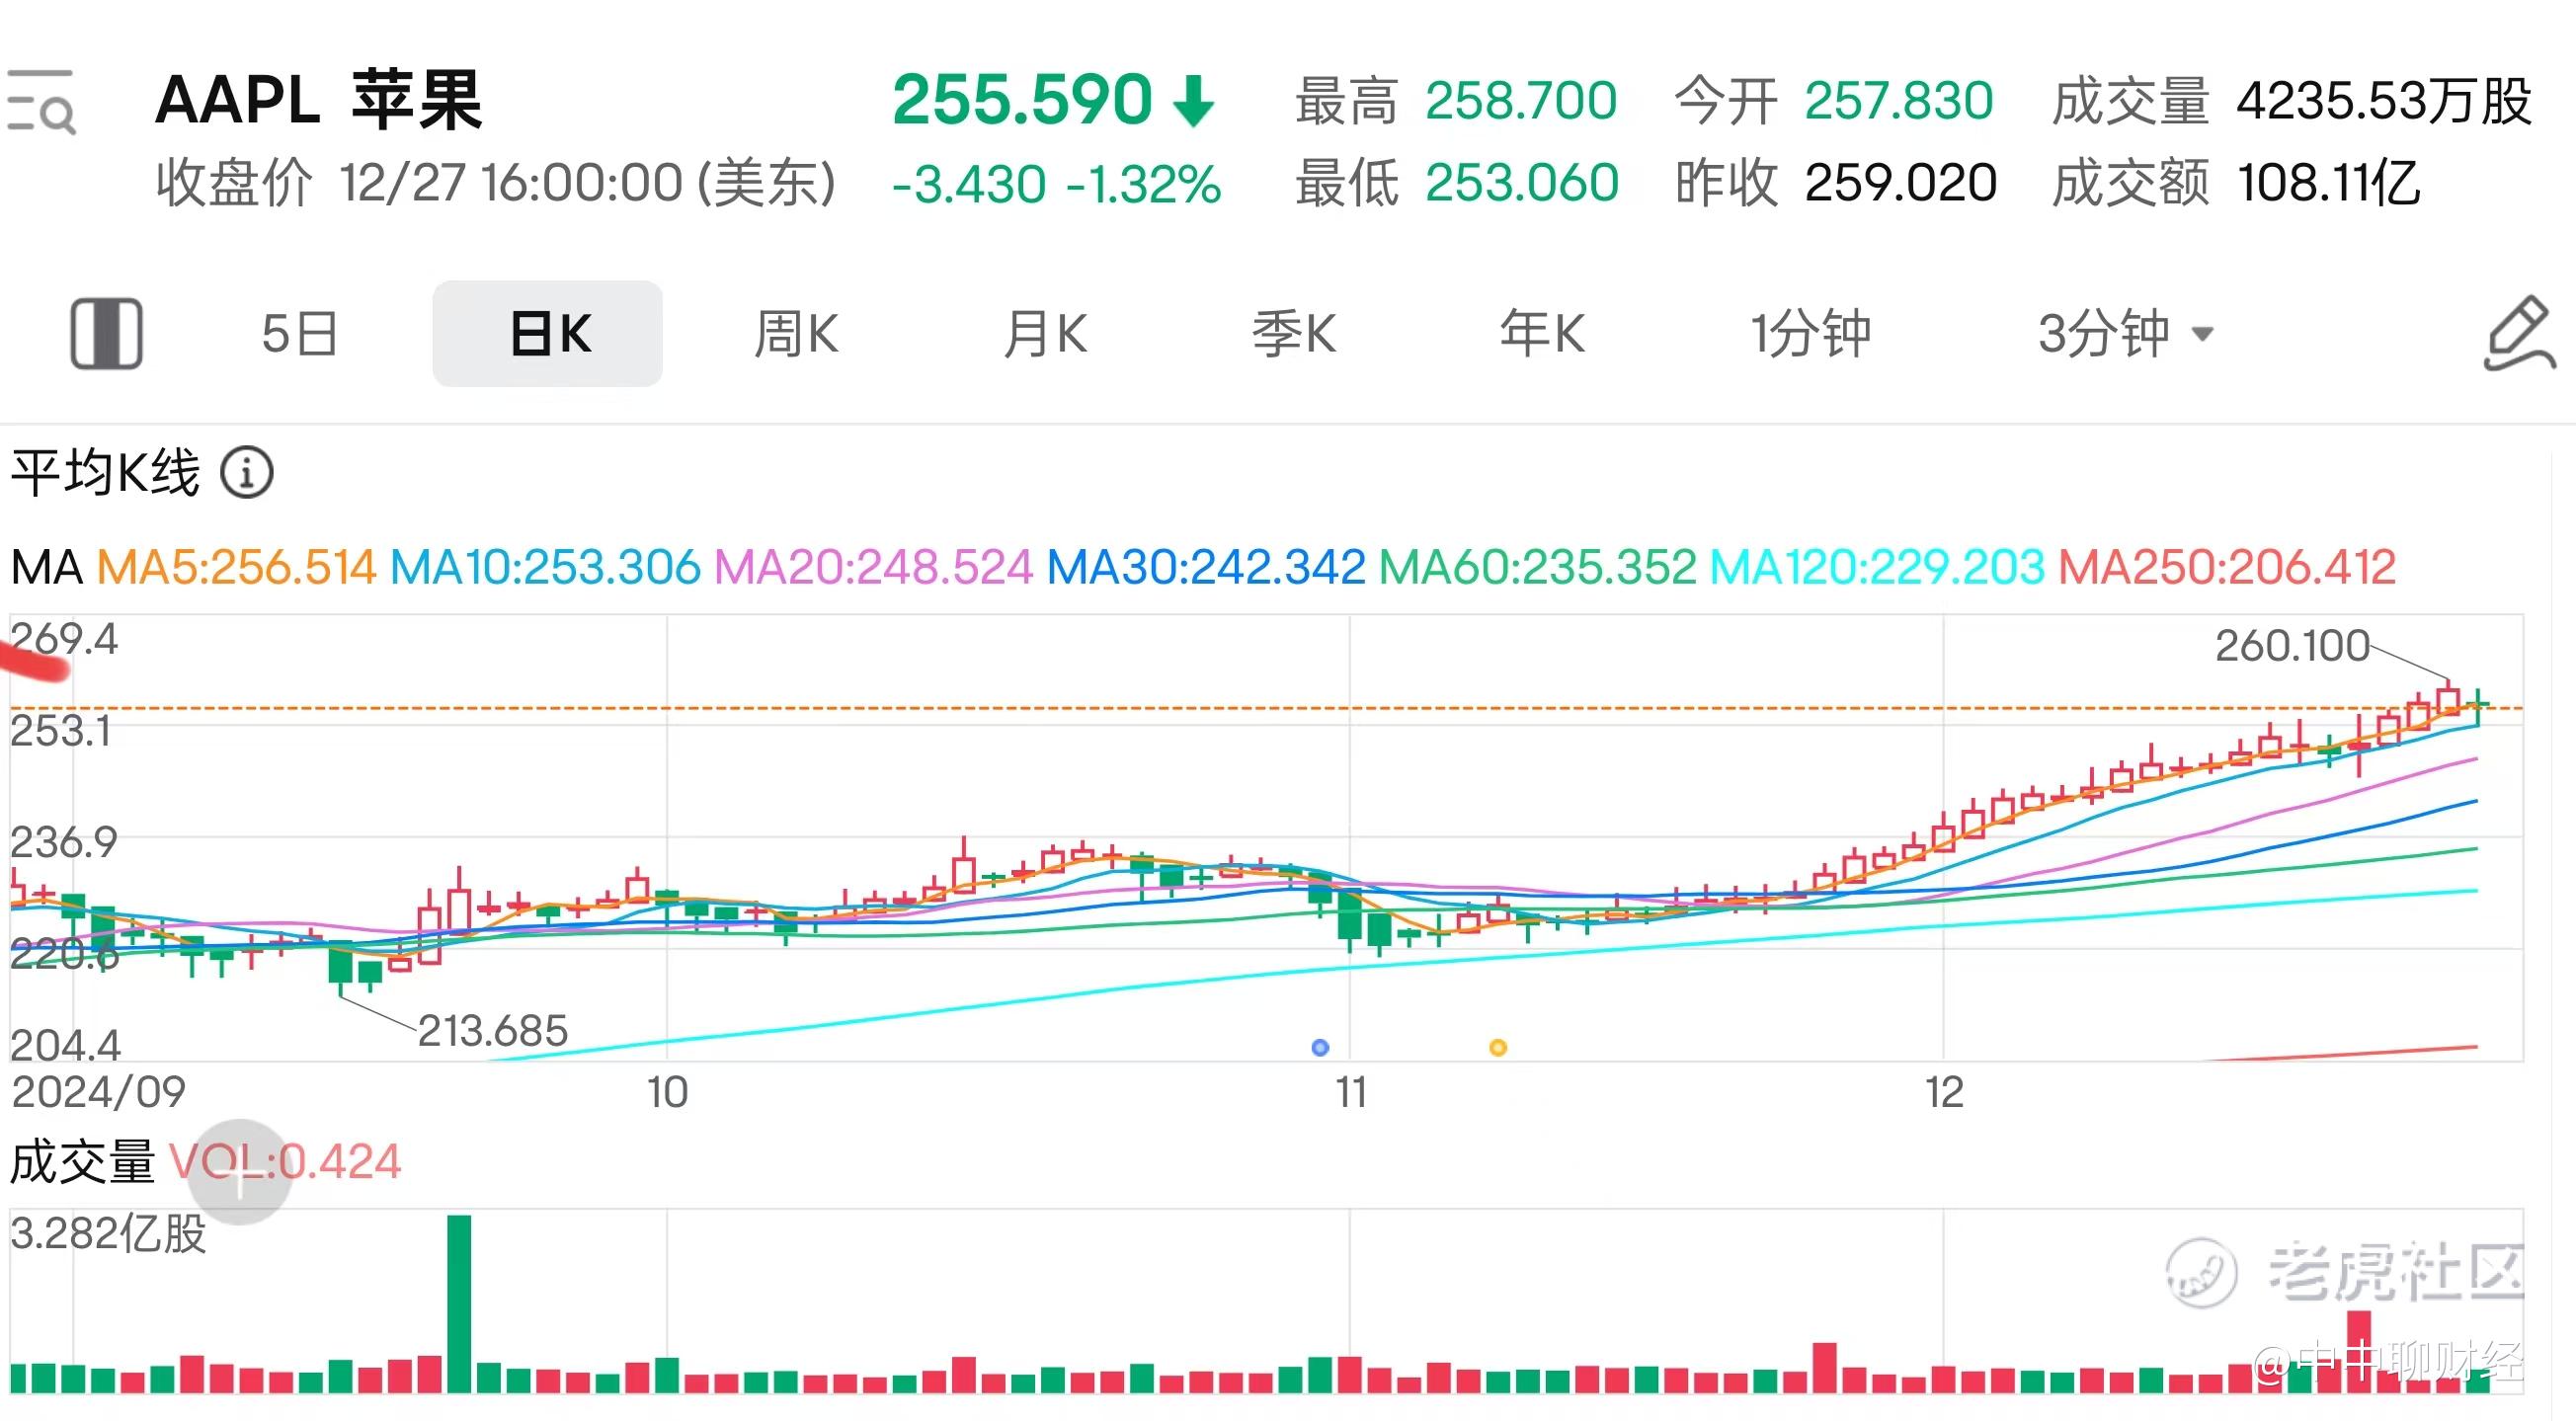The image size is (2576, 1421).
Task: Open the drawing pencil tool
Action: tap(2518, 333)
